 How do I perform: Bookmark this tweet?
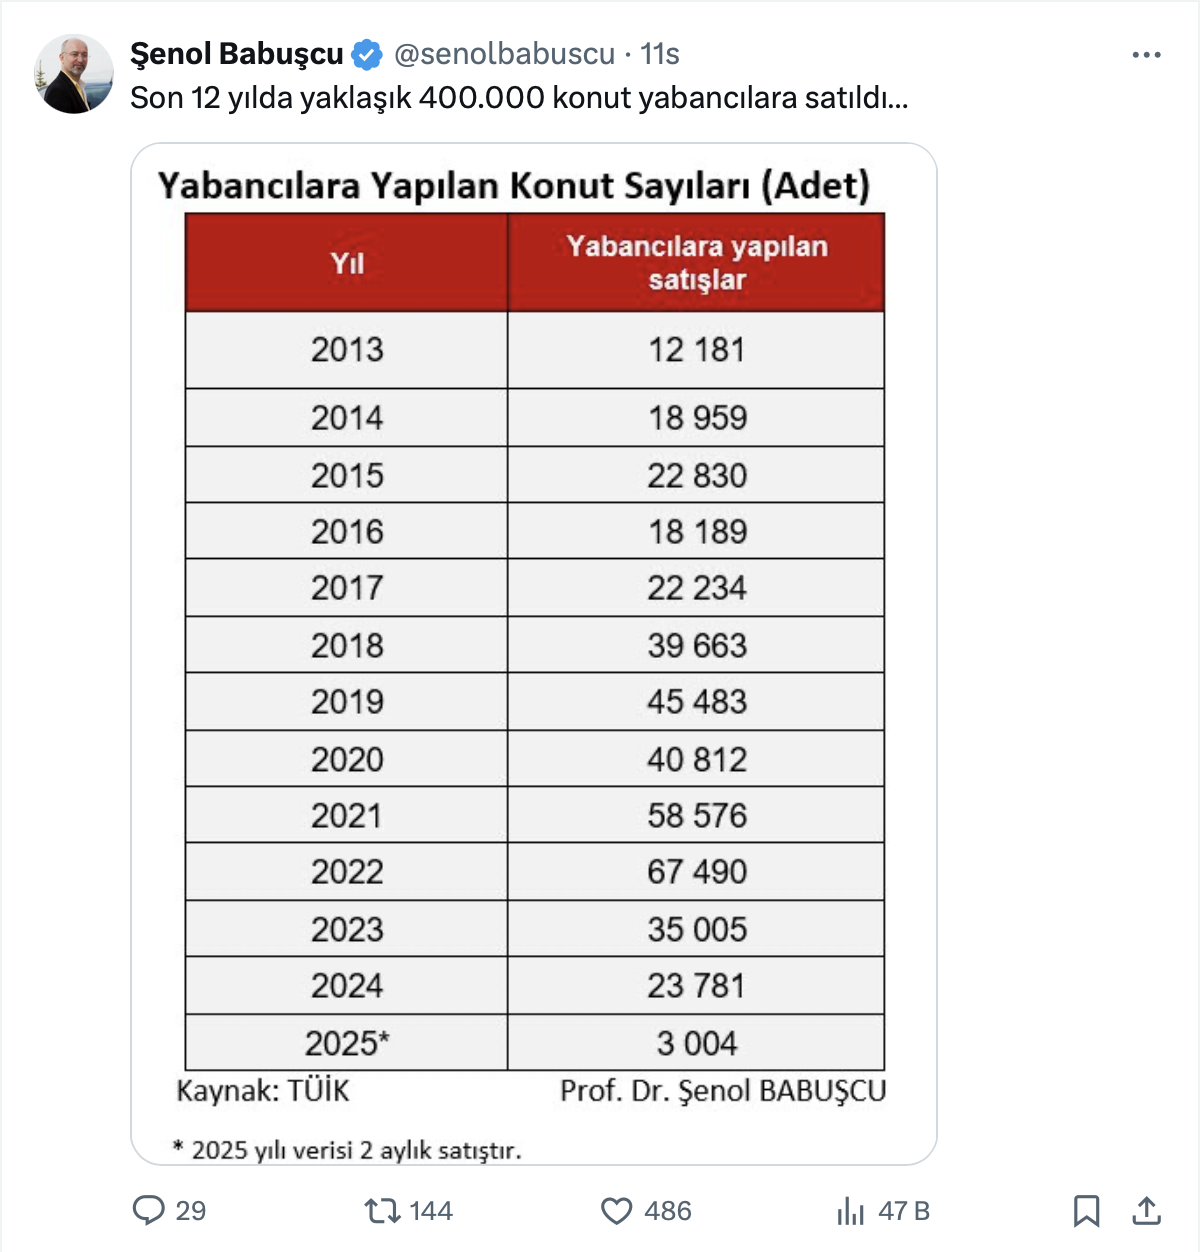pyautogui.click(x=1086, y=1211)
